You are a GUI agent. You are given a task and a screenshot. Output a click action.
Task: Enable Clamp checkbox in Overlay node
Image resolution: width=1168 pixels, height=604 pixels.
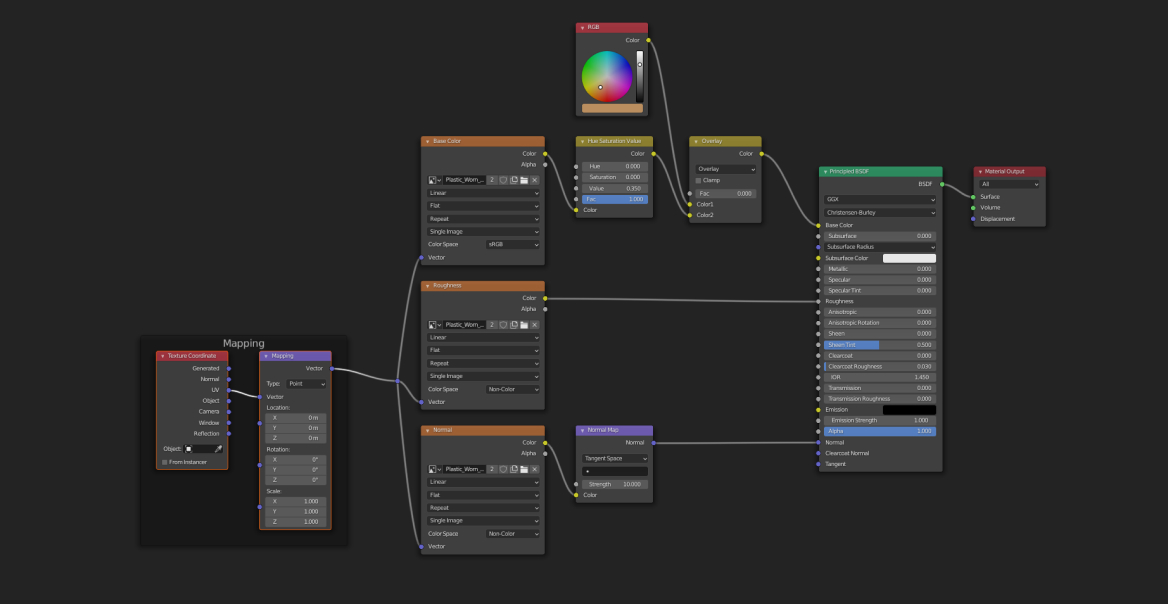[698, 180]
